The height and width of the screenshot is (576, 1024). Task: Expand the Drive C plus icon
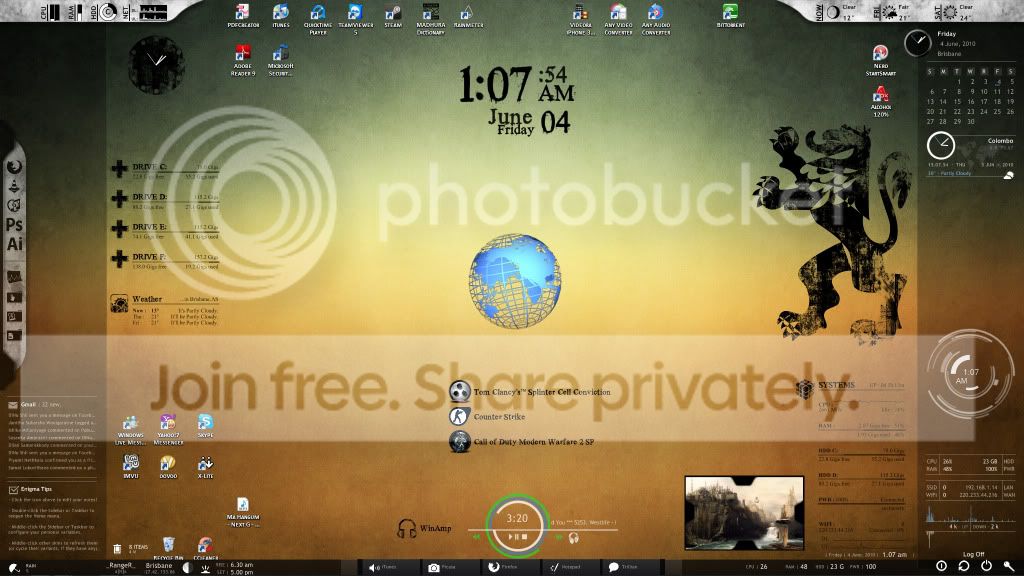pos(120,168)
